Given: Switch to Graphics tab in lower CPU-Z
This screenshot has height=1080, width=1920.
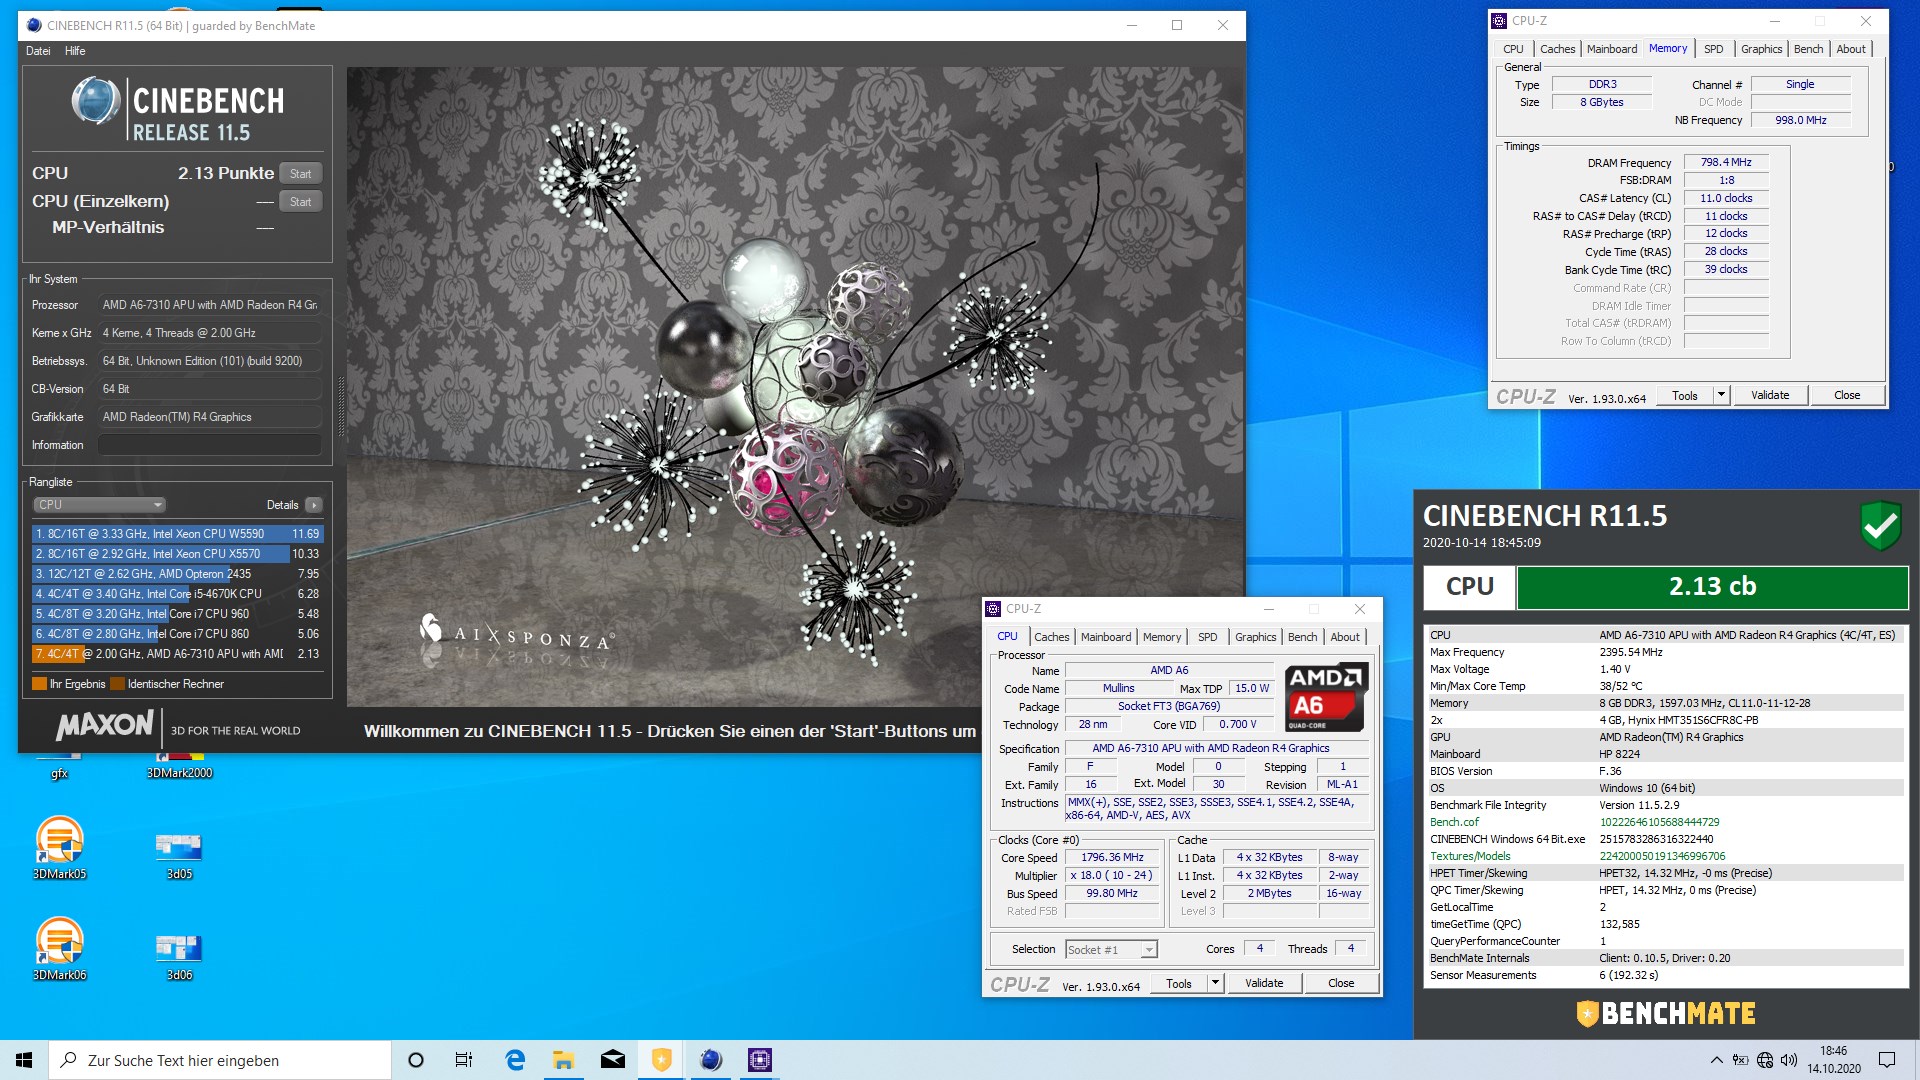Looking at the screenshot, I should 1255,637.
